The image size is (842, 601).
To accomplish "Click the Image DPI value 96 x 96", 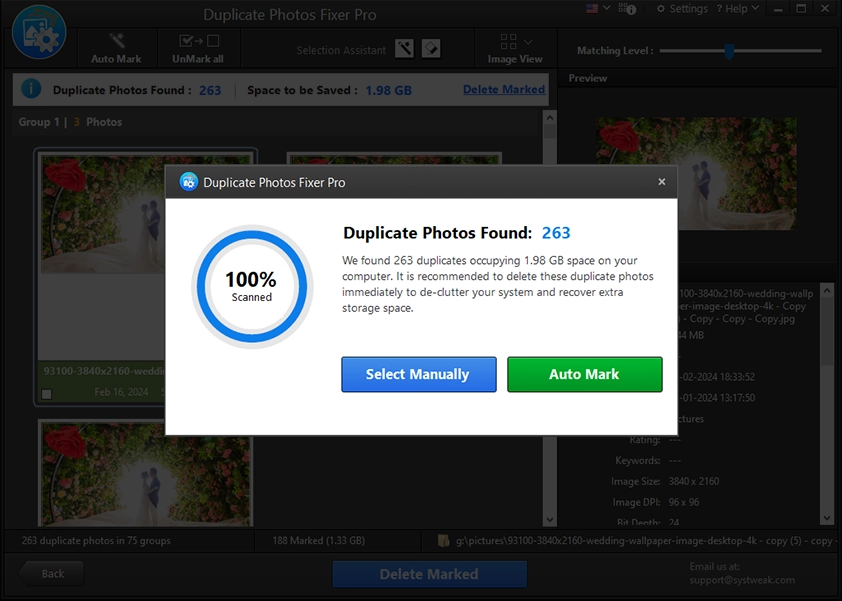I will pyautogui.click(x=684, y=502).
